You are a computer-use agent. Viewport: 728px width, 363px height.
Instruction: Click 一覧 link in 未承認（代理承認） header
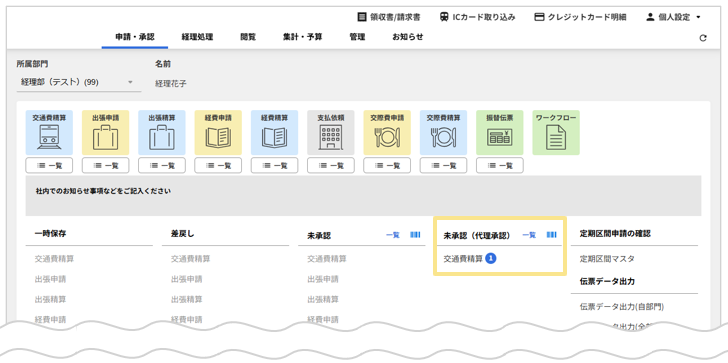tap(529, 235)
